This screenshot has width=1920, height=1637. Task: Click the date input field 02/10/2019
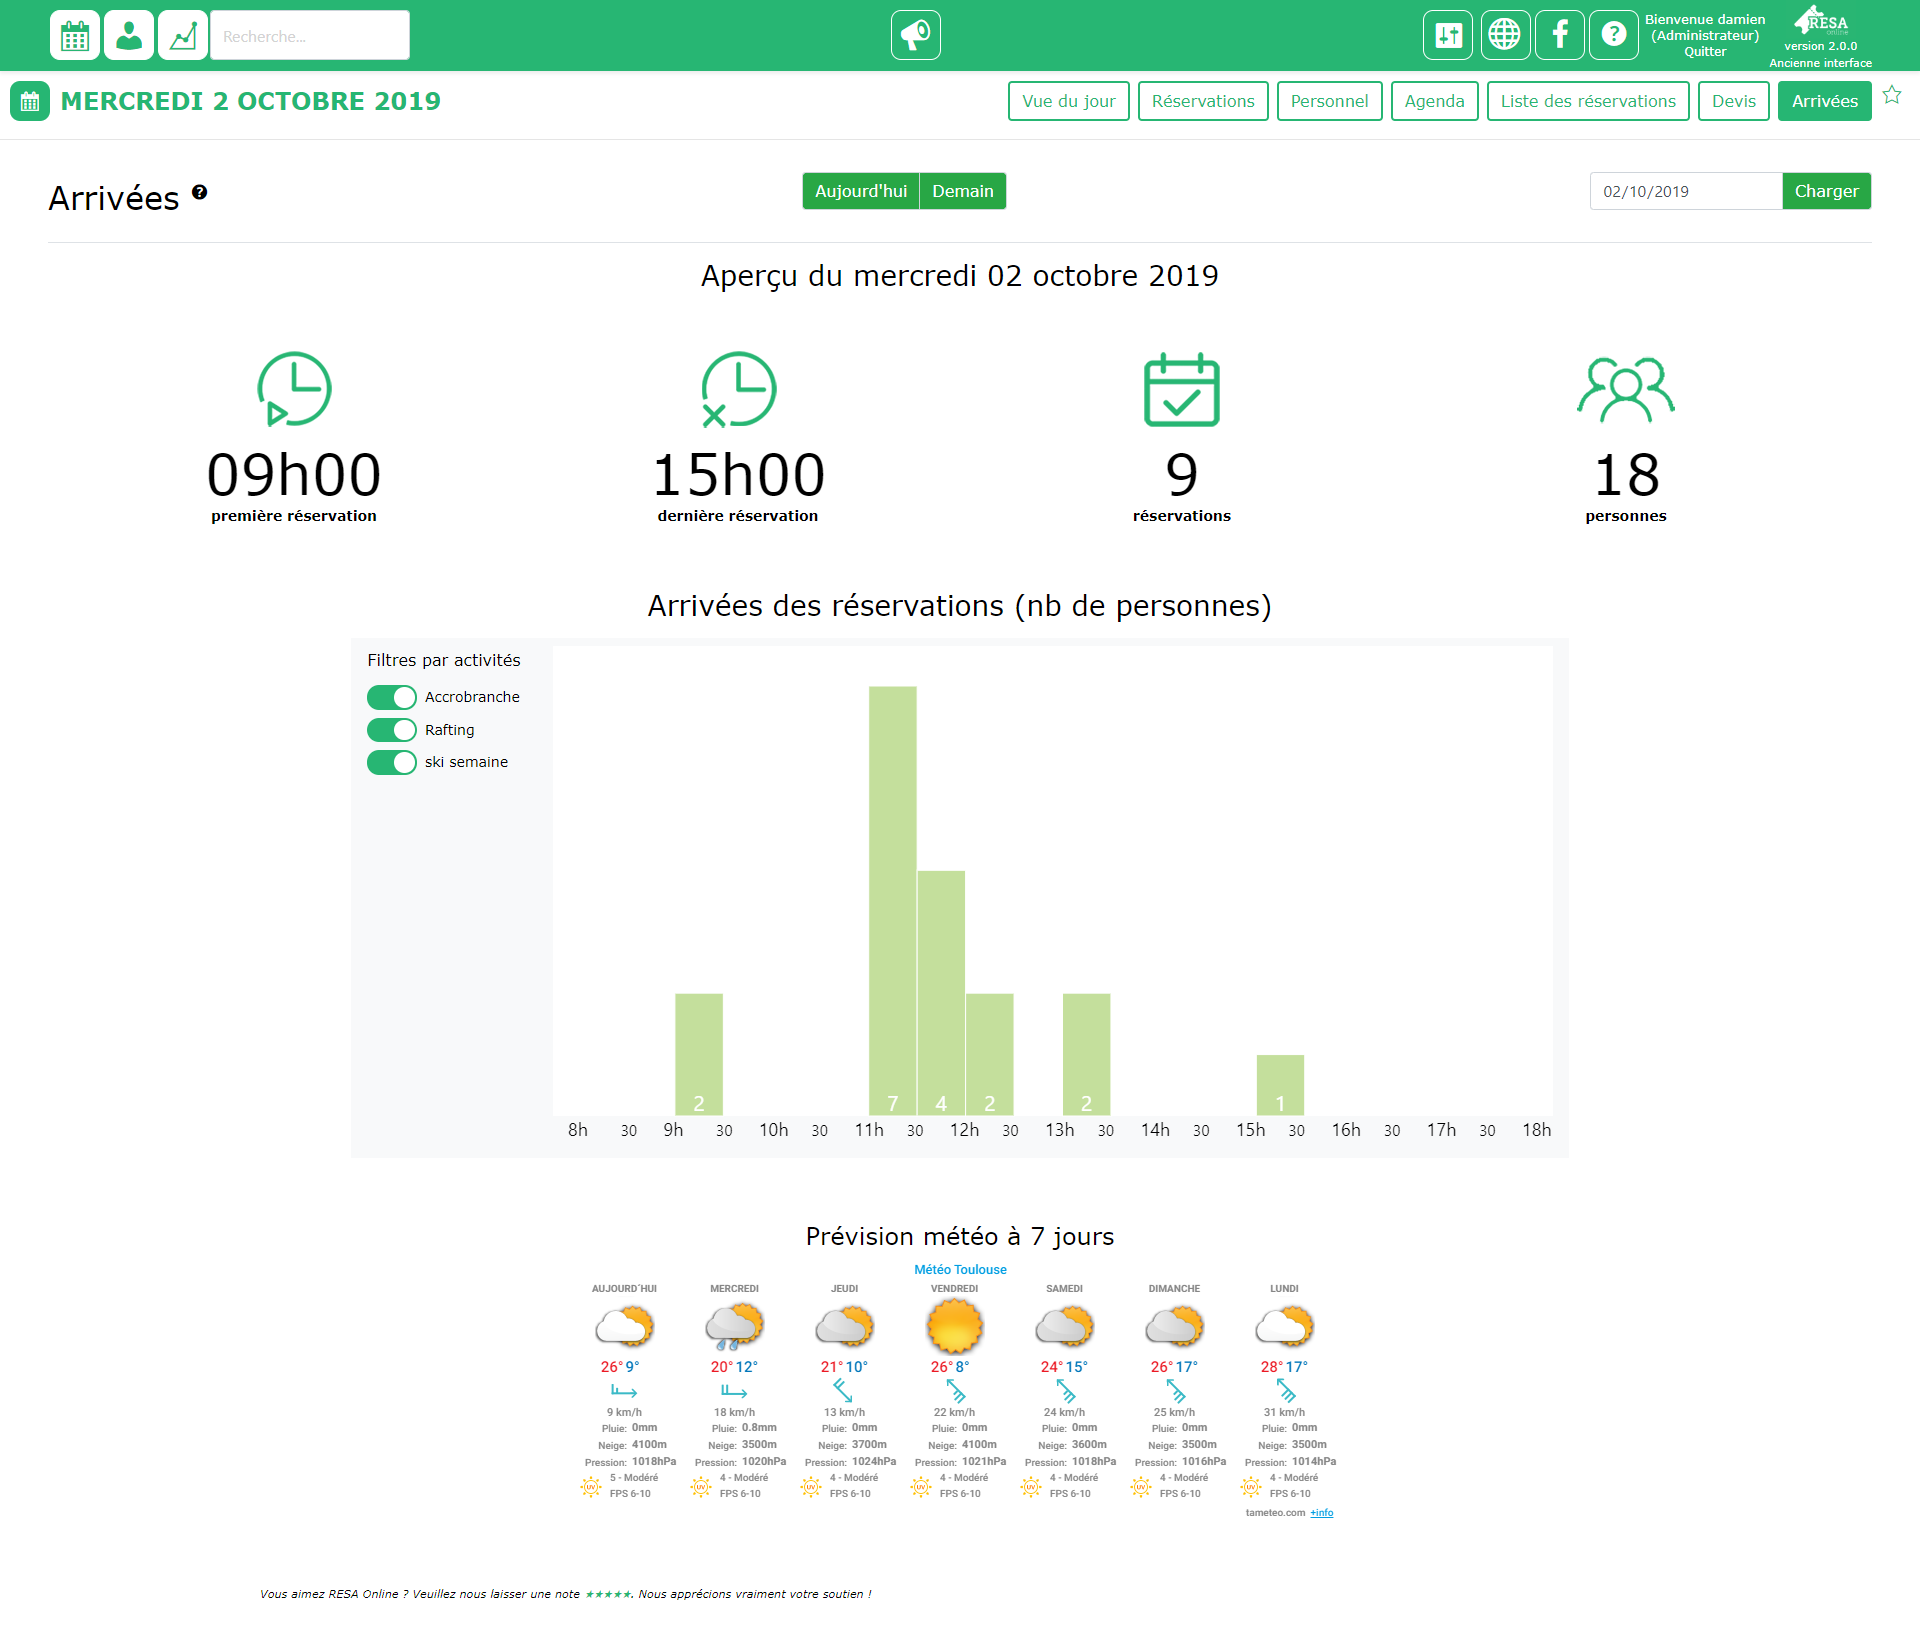1685,191
